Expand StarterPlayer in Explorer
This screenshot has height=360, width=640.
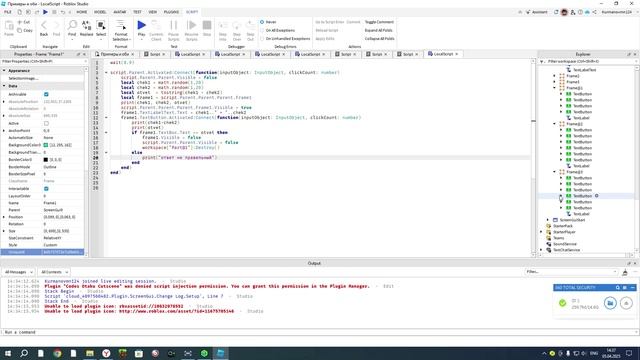pos(542,232)
